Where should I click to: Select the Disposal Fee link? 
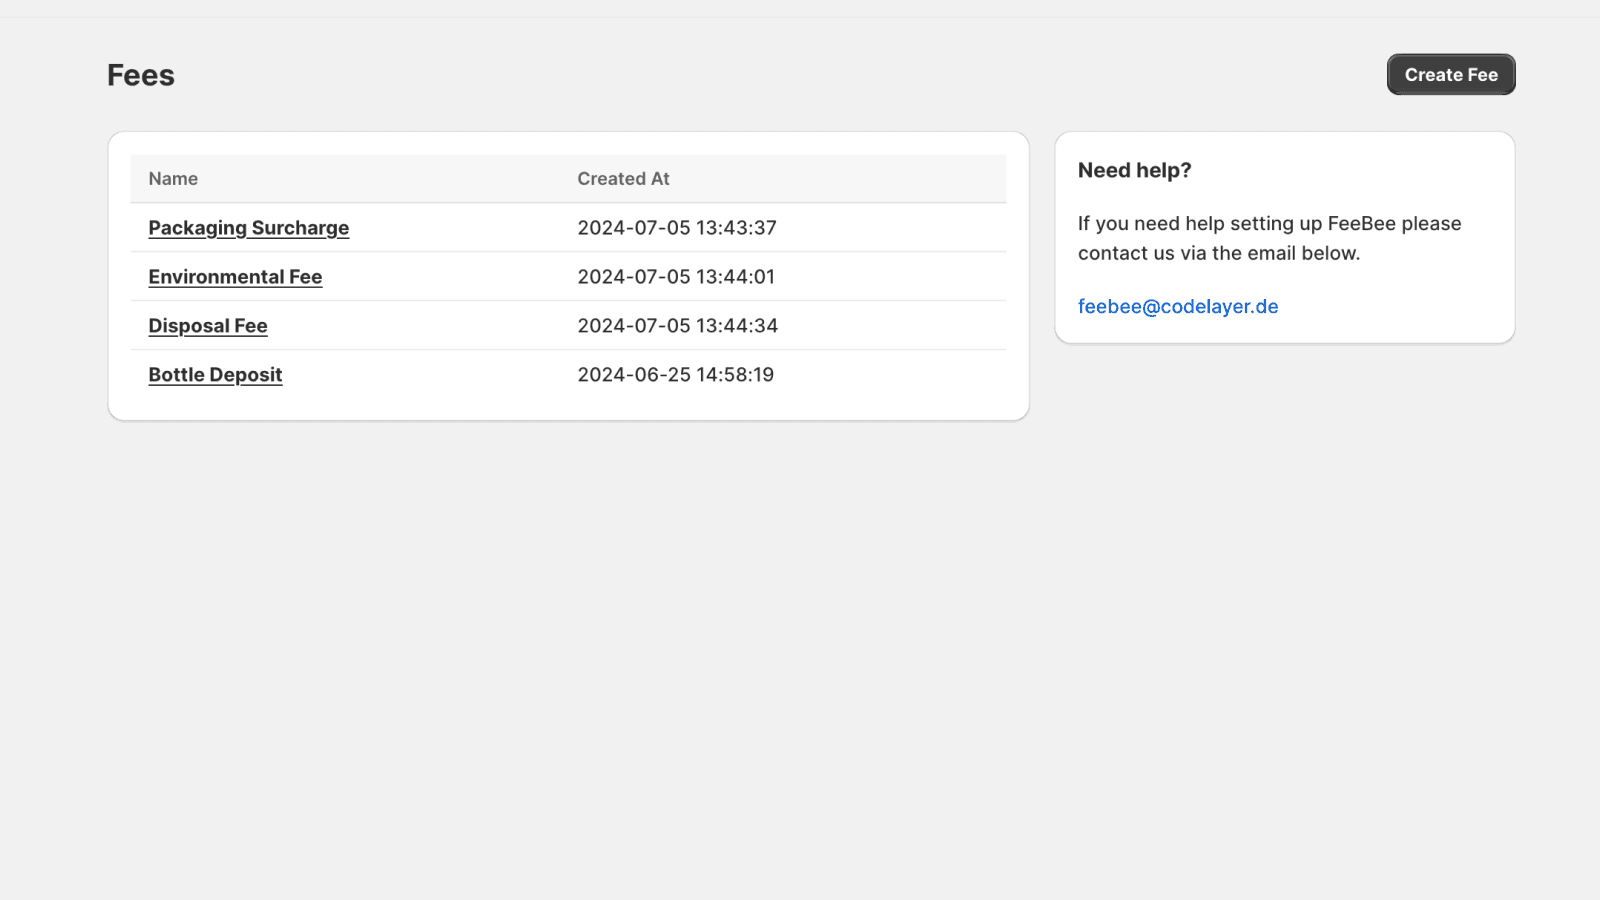[208, 326]
